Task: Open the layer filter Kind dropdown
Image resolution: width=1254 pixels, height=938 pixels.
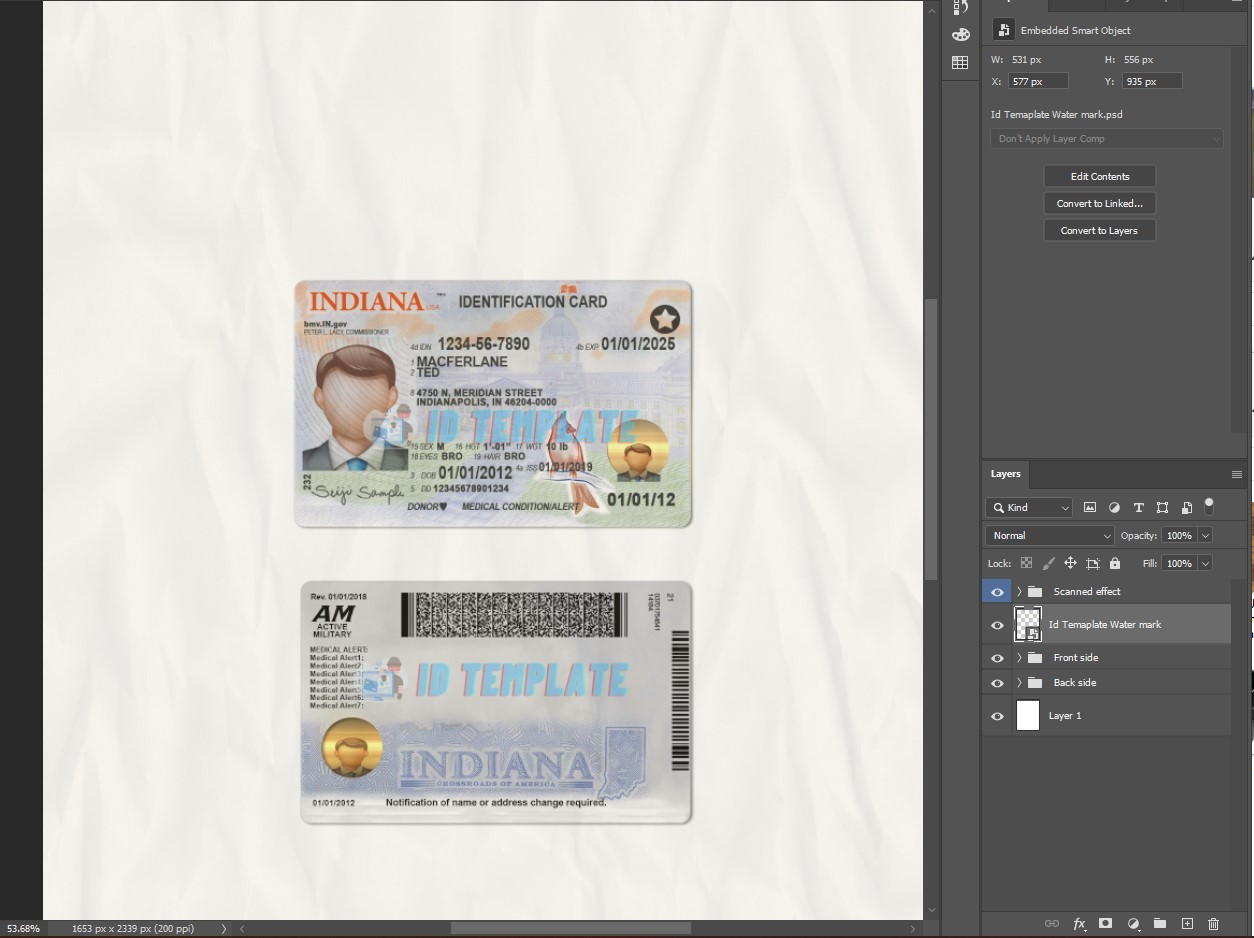Action: click(x=1029, y=508)
